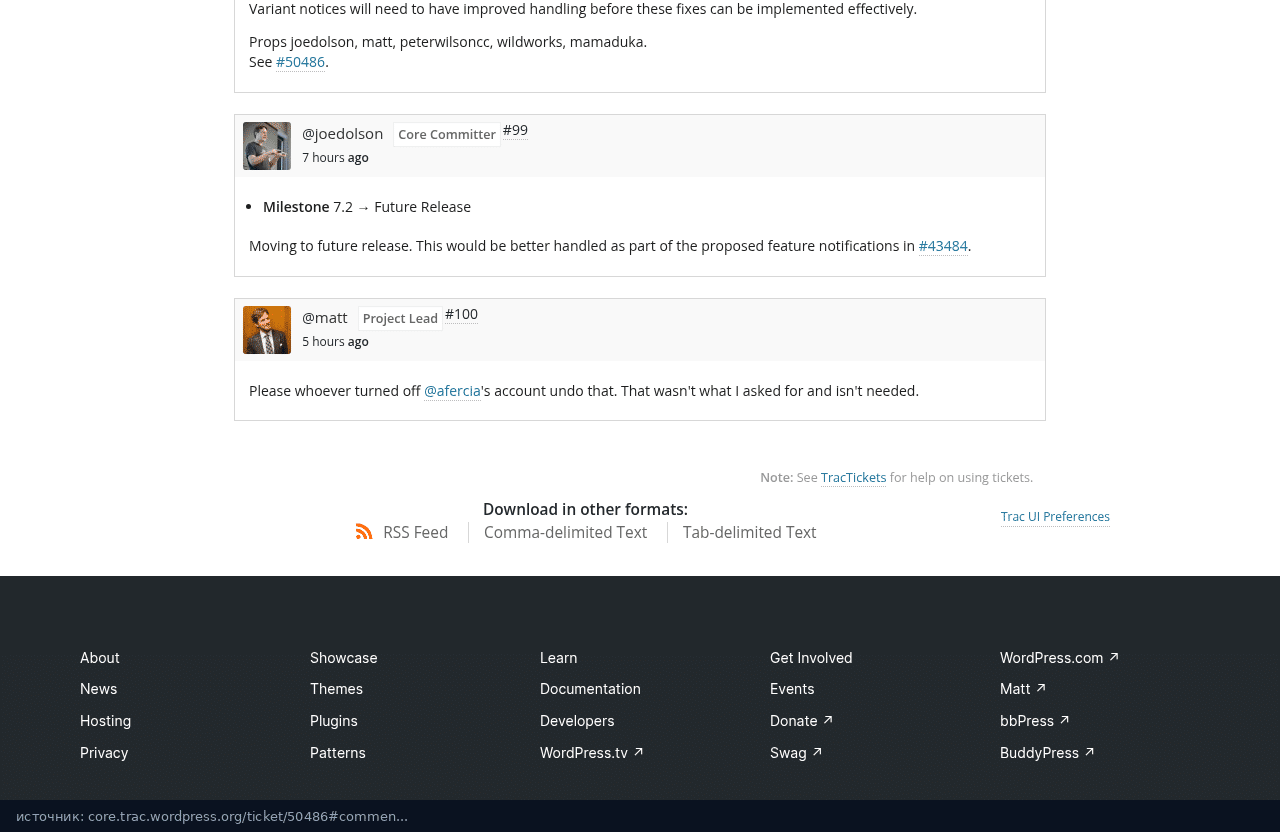The height and width of the screenshot is (832, 1280).
Task: Open ticket link #50486
Action: point(300,62)
